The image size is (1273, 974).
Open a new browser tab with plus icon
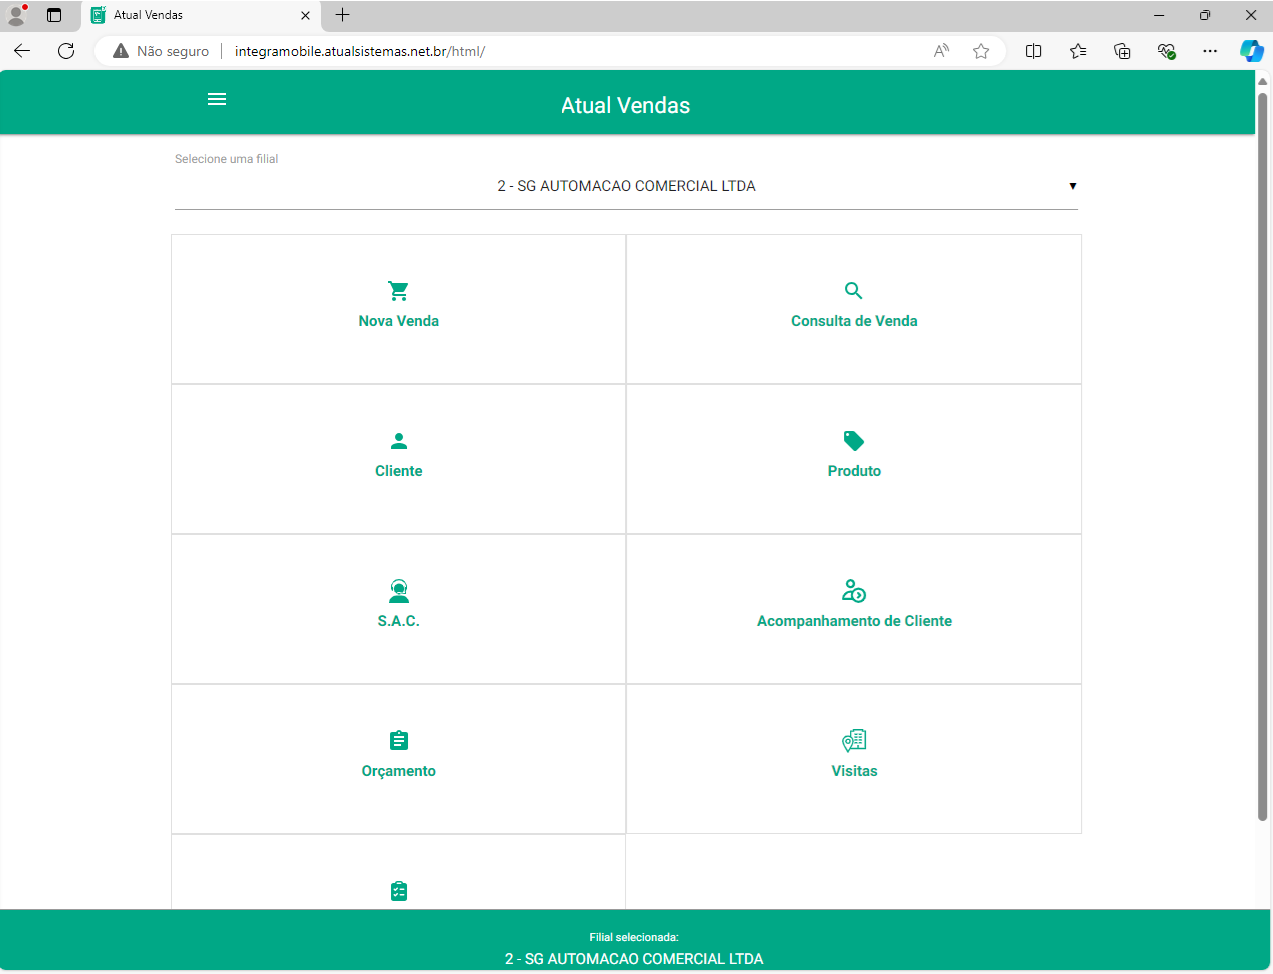coord(342,15)
